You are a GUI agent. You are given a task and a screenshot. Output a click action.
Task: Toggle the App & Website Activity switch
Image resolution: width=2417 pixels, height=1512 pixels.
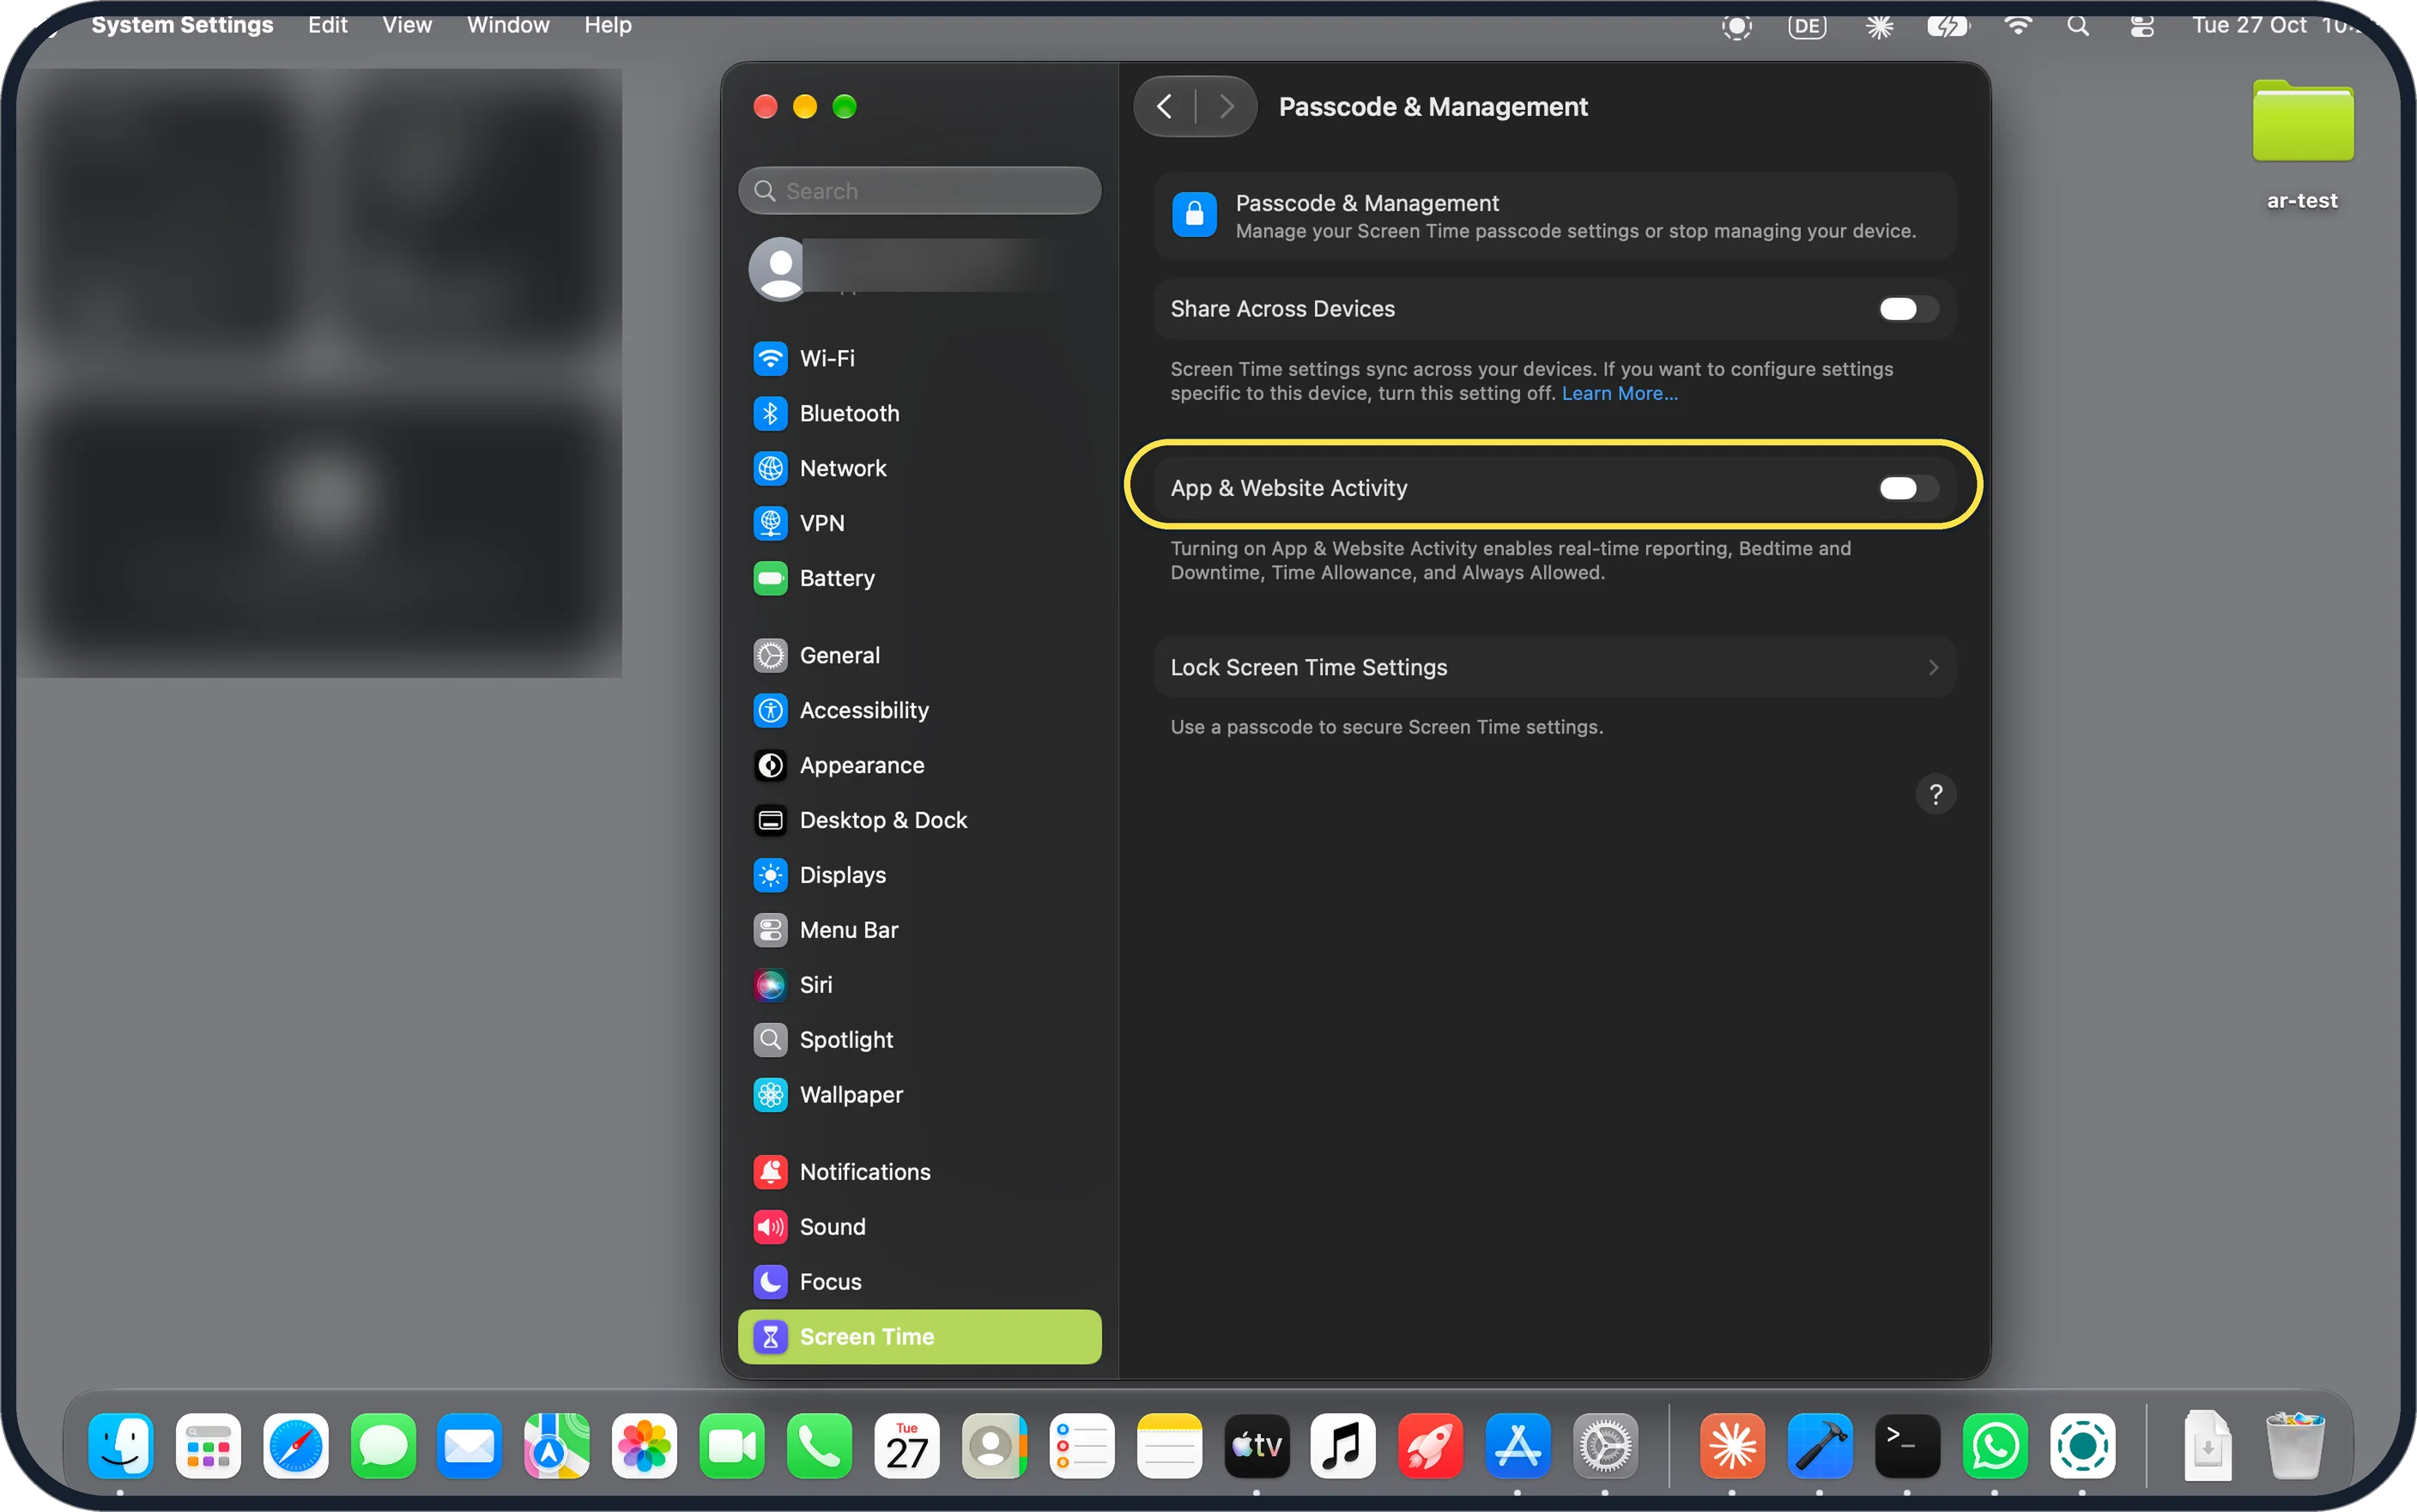pyautogui.click(x=1907, y=488)
